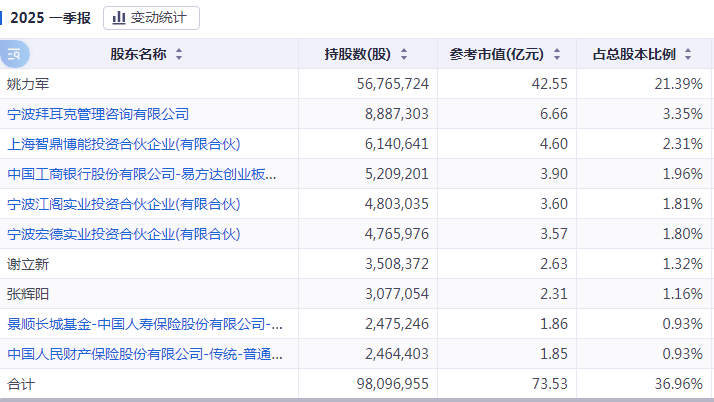Select market value 42.55
Image resolution: width=714 pixels, height=402 pixels.
click(550, 84)
